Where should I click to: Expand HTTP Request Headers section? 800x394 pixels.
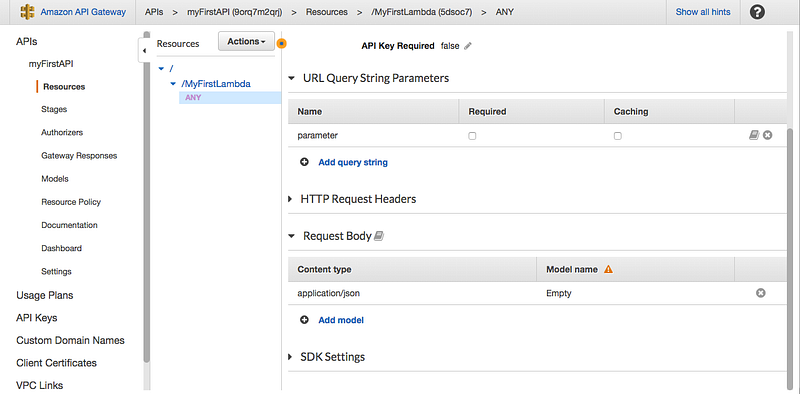tap(290, 199)
